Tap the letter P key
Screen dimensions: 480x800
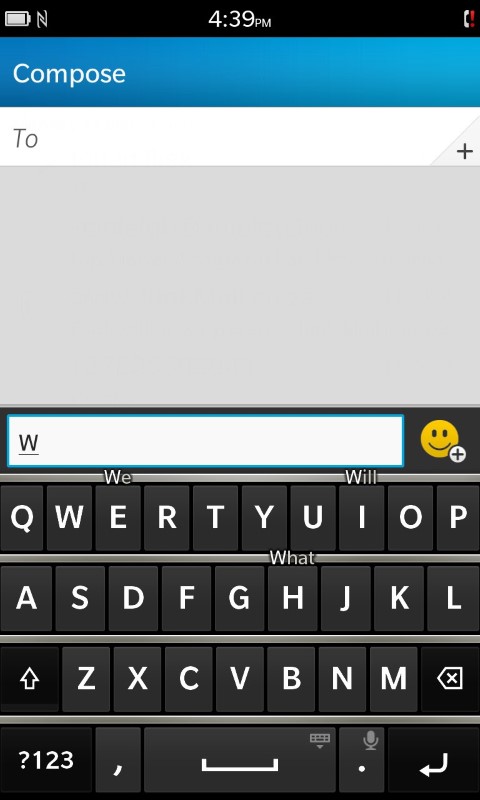(458, 518)
